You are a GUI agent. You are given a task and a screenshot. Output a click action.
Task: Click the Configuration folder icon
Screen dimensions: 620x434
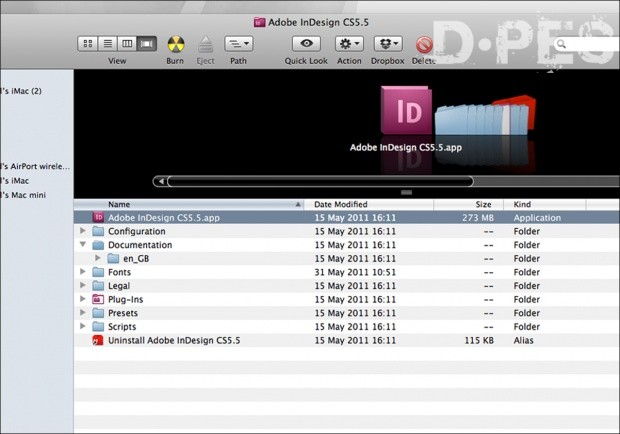tap(98, 231)
